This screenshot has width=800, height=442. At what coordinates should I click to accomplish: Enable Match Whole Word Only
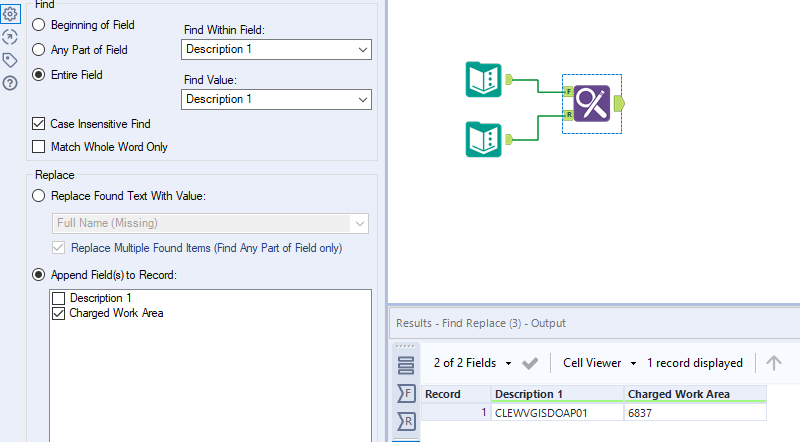pyautogui.click(x=39, y=147)
